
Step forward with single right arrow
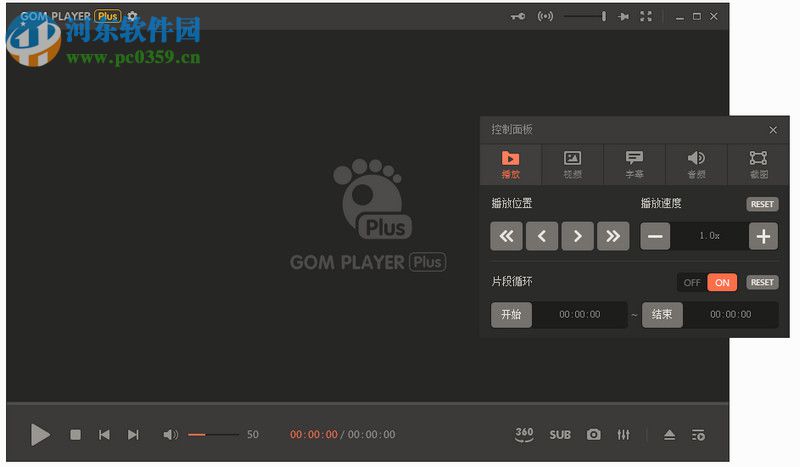[578, 236]
